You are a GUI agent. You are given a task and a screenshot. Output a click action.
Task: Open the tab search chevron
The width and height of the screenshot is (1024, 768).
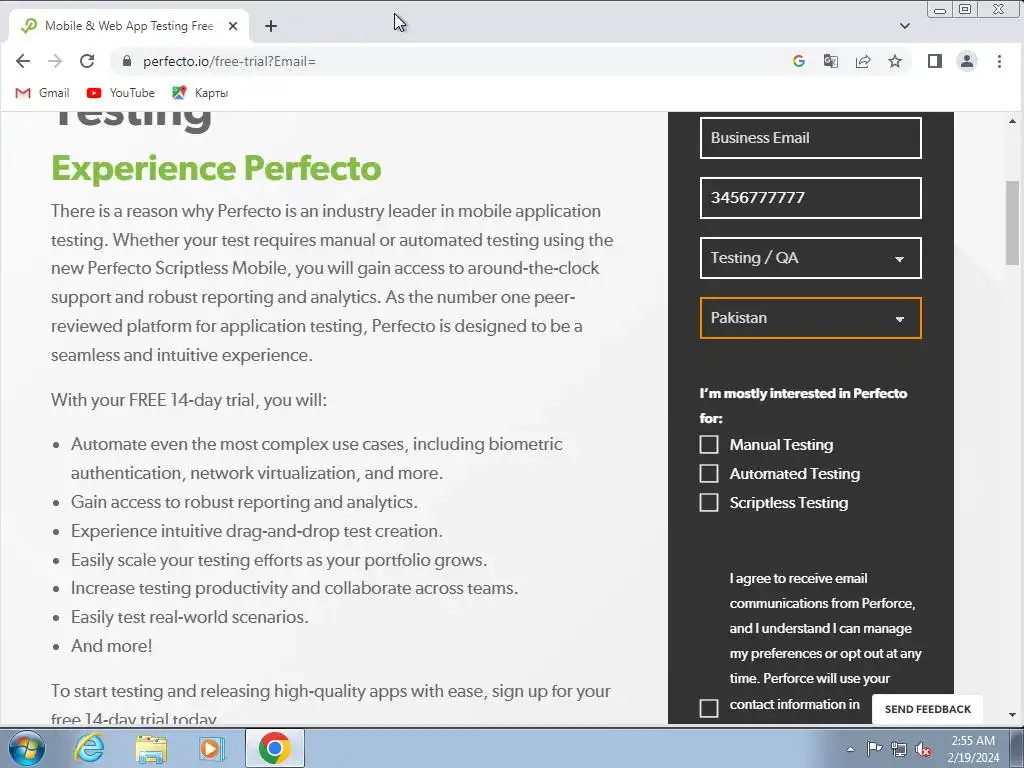point(904,26)
